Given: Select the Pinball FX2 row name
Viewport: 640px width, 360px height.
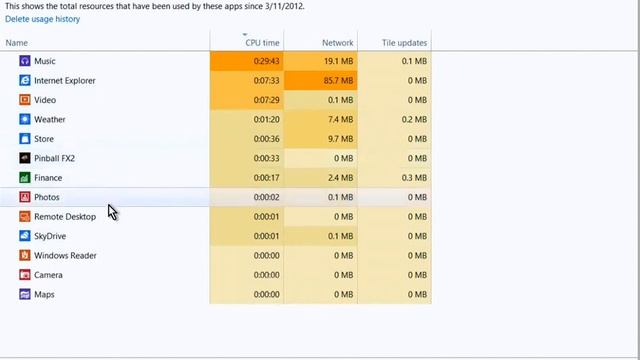Looking at the screenshot, I should 55,158.
